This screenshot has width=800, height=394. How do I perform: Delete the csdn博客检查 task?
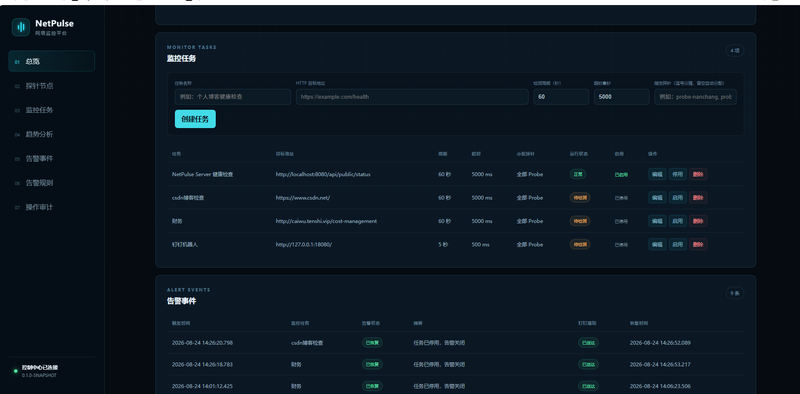coord(698,198)
